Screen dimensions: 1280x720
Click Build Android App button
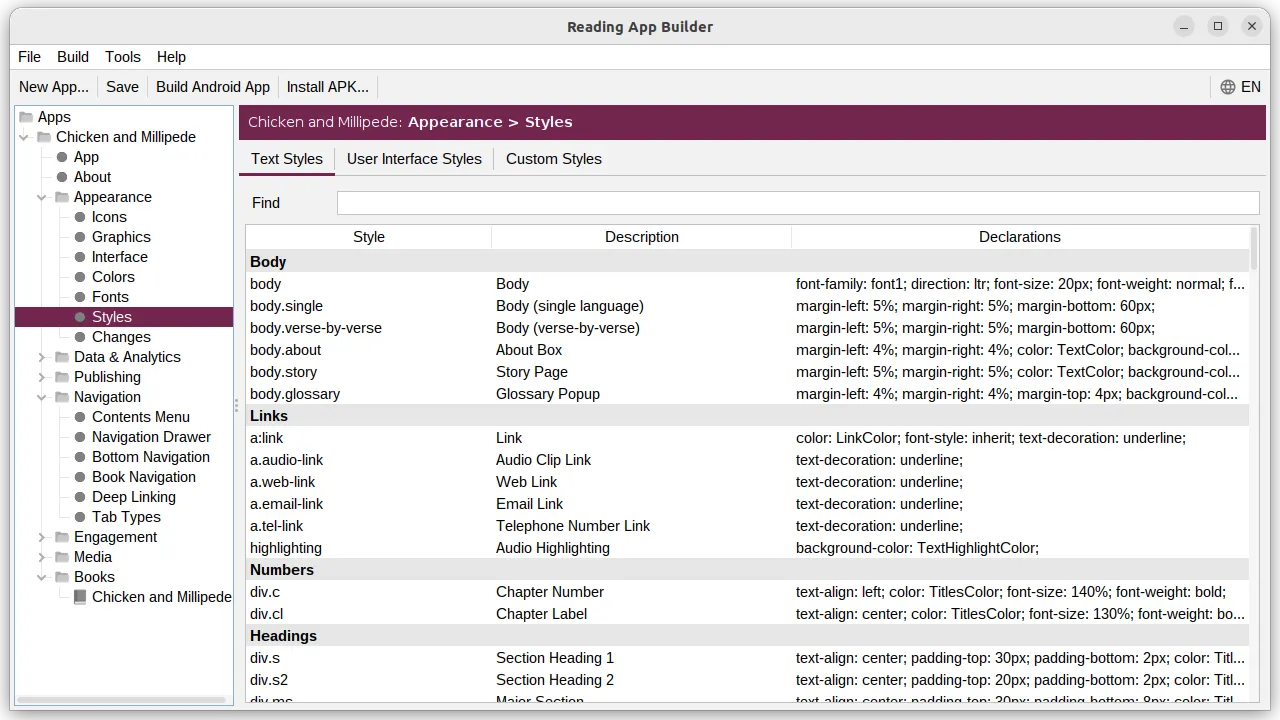[x=213, y=87]
